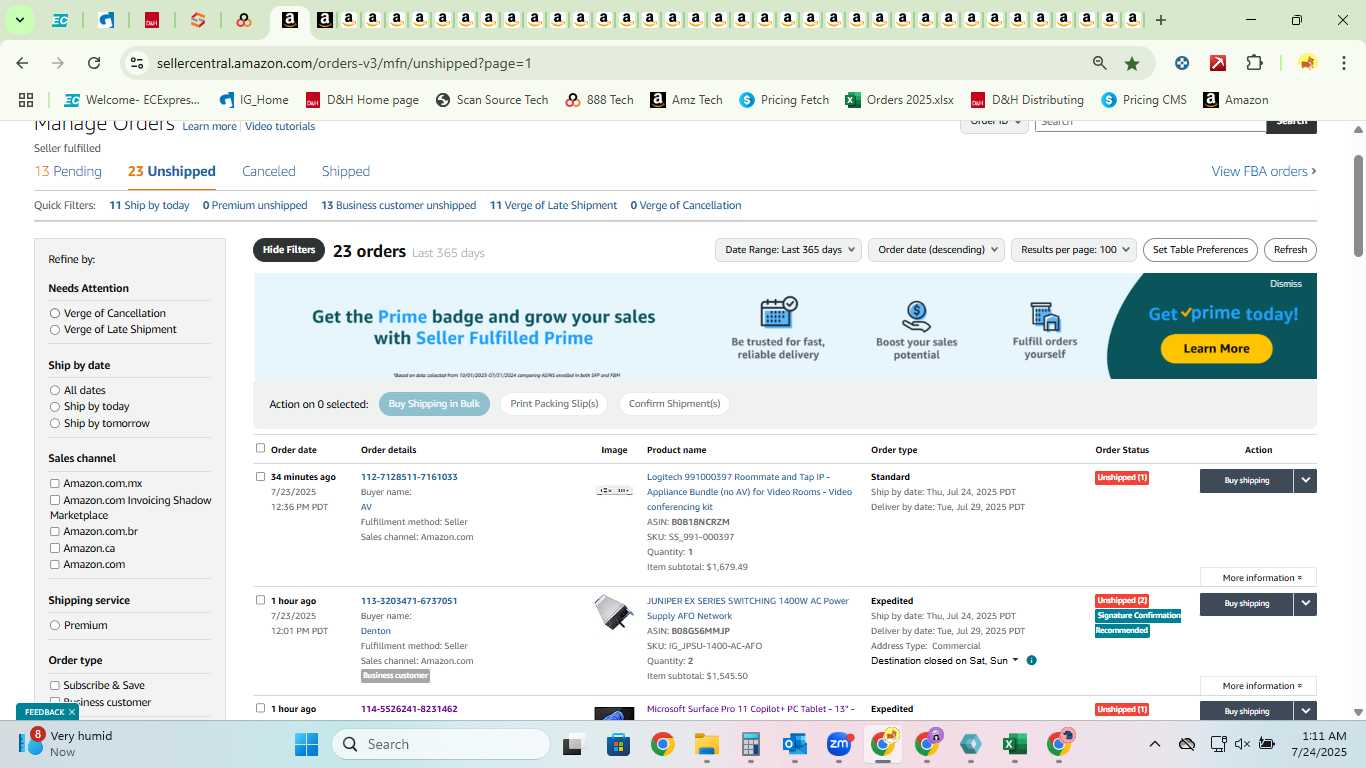Open the Windows Start menu
1366x768 pixels.
pos(306,744)
